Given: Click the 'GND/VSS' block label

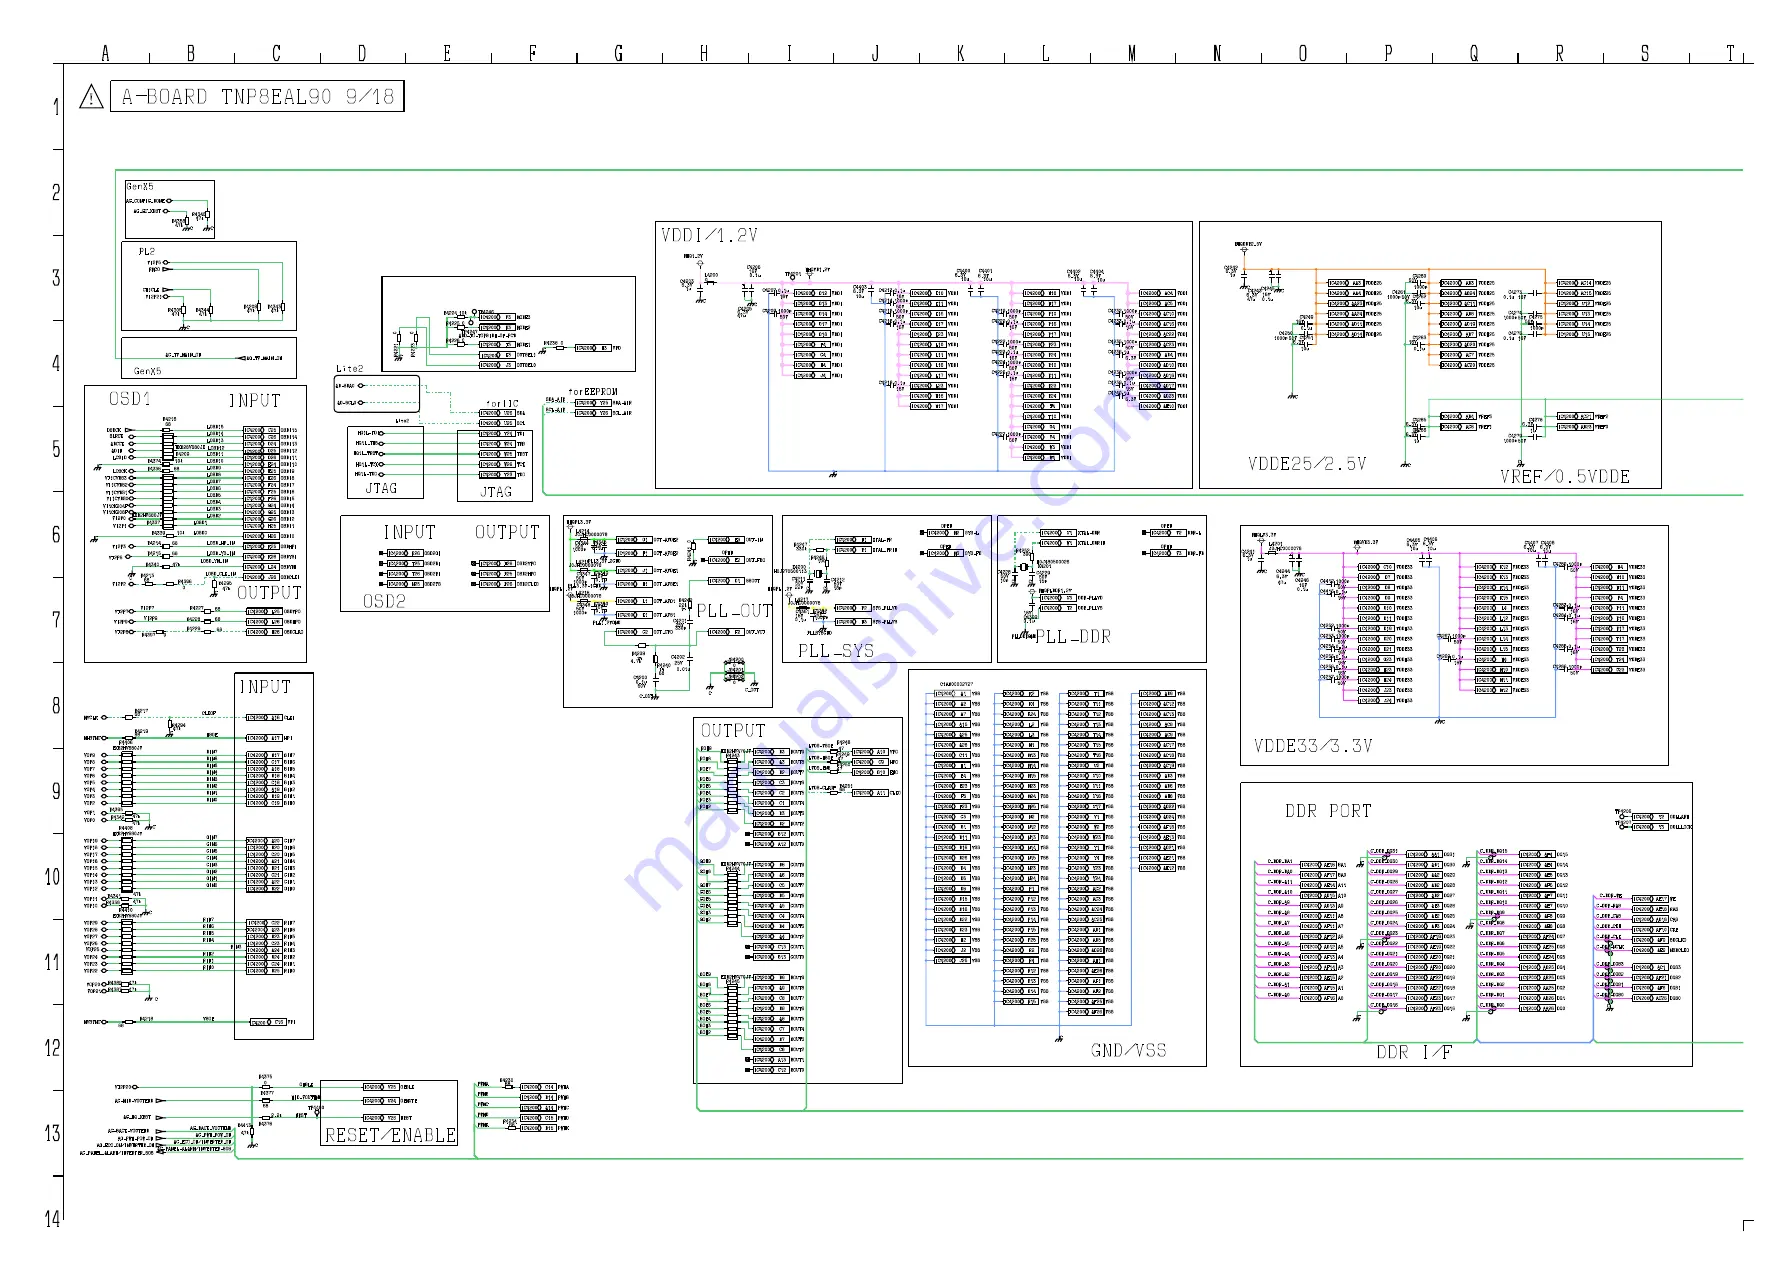Looking at the screenshot, I should [x=1128, y=1050].
